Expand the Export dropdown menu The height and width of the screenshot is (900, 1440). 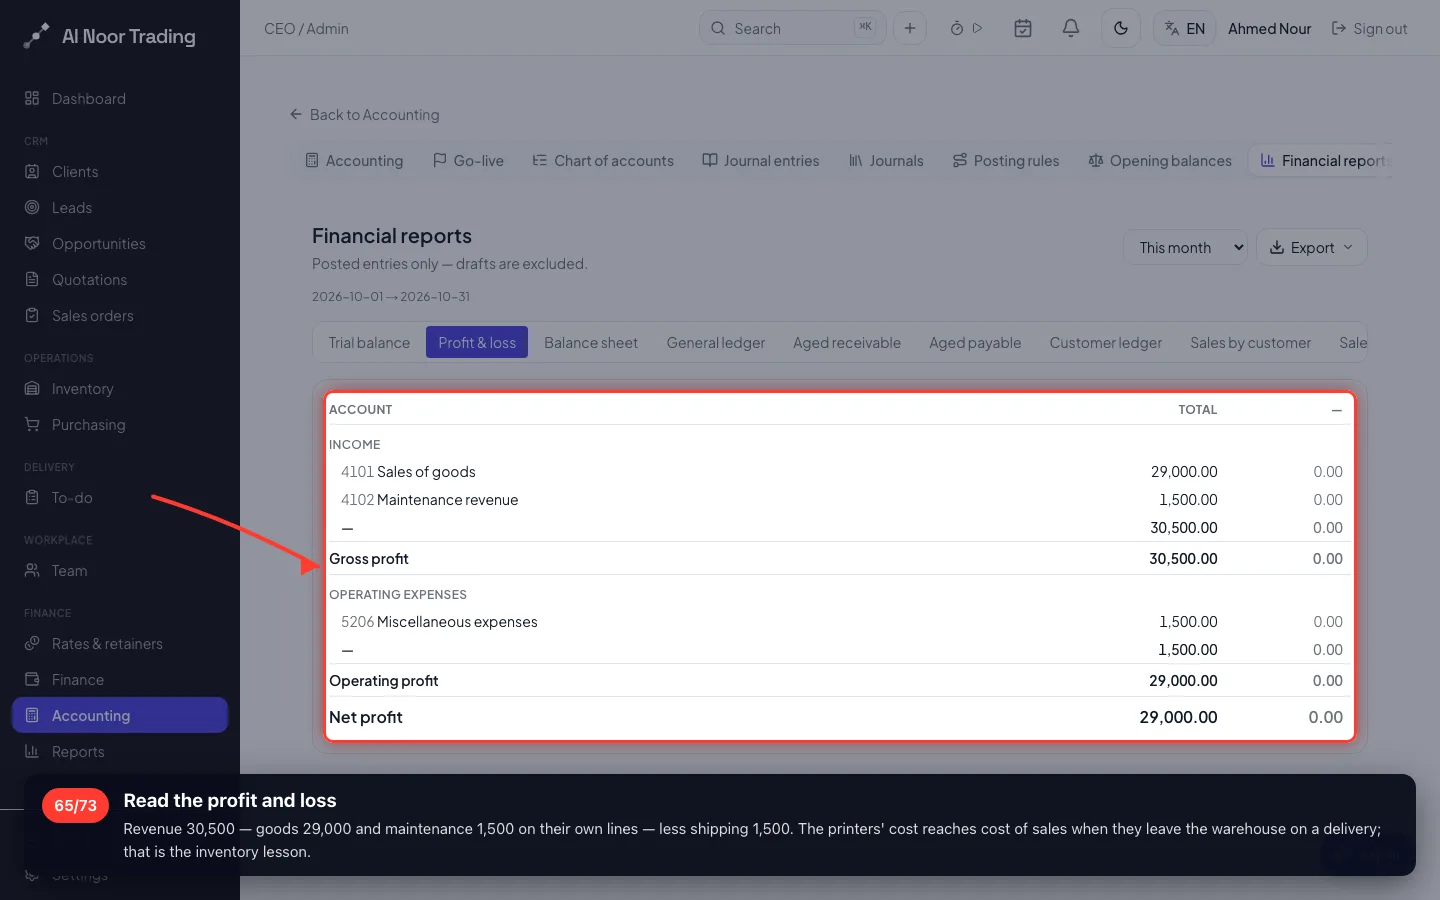1311,247
